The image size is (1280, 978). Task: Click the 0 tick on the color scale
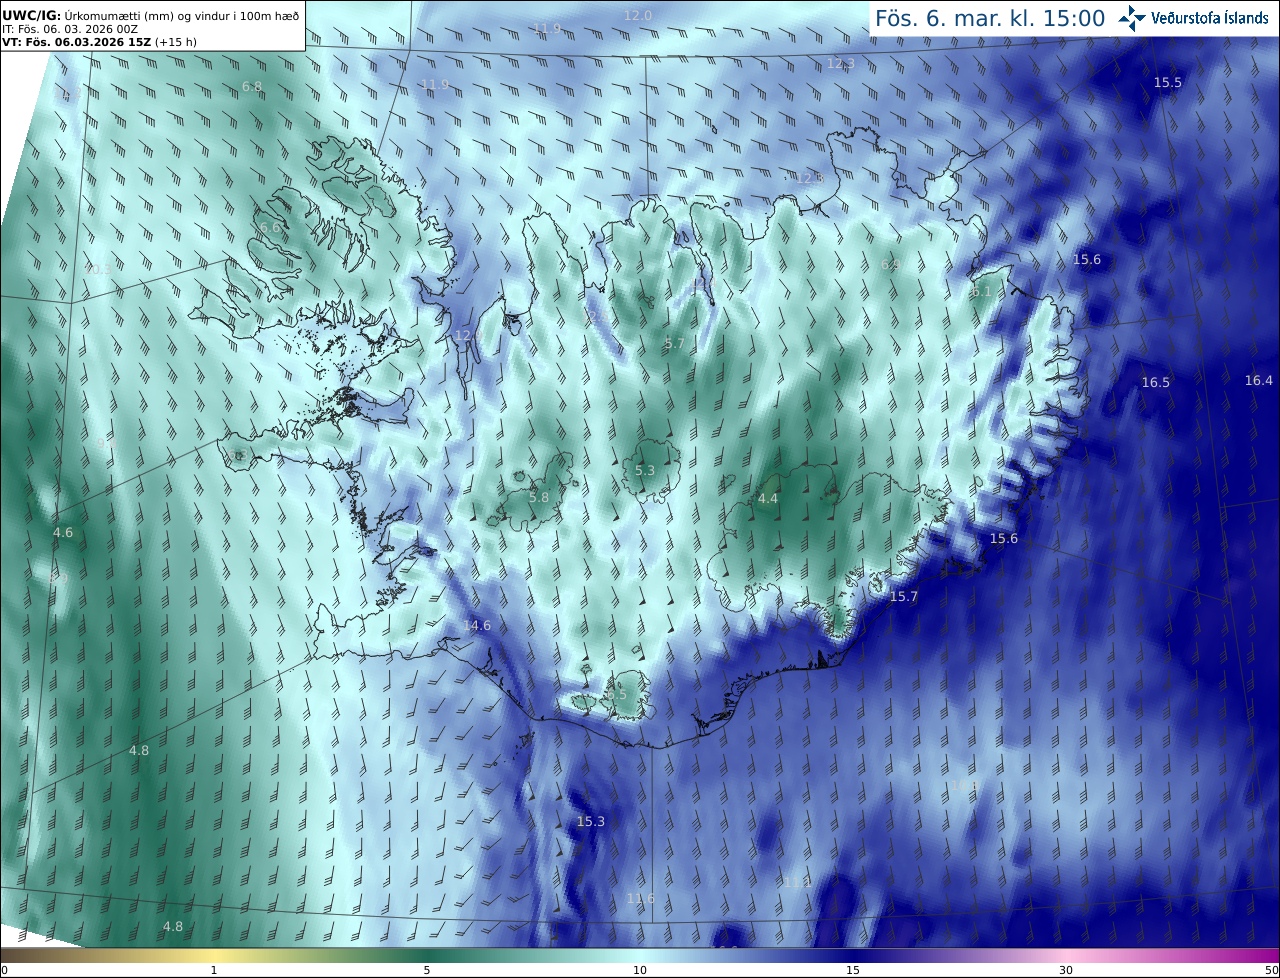pos(4,970)
